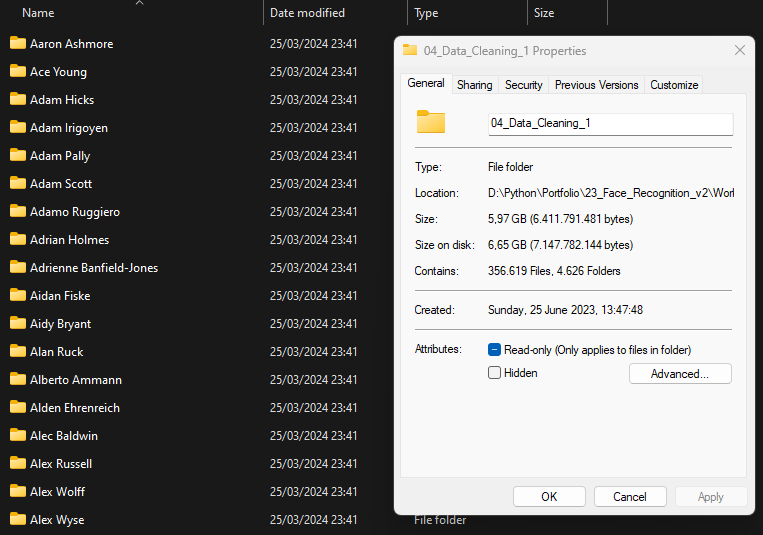Click the Adam Scott folder icon
The height and width of the screenshot is (535, 763).
click(x=18, y=184)
